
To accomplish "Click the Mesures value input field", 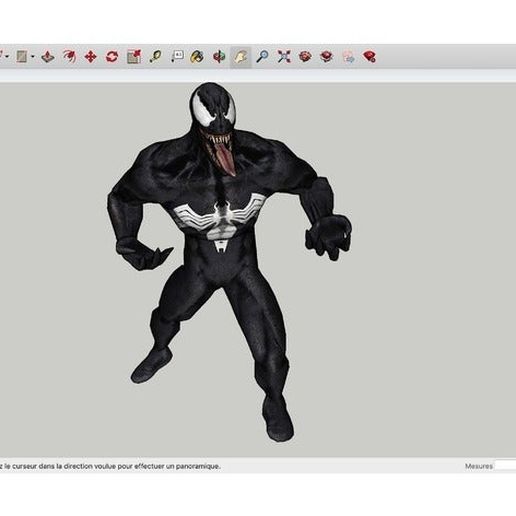I will [505, 466].
